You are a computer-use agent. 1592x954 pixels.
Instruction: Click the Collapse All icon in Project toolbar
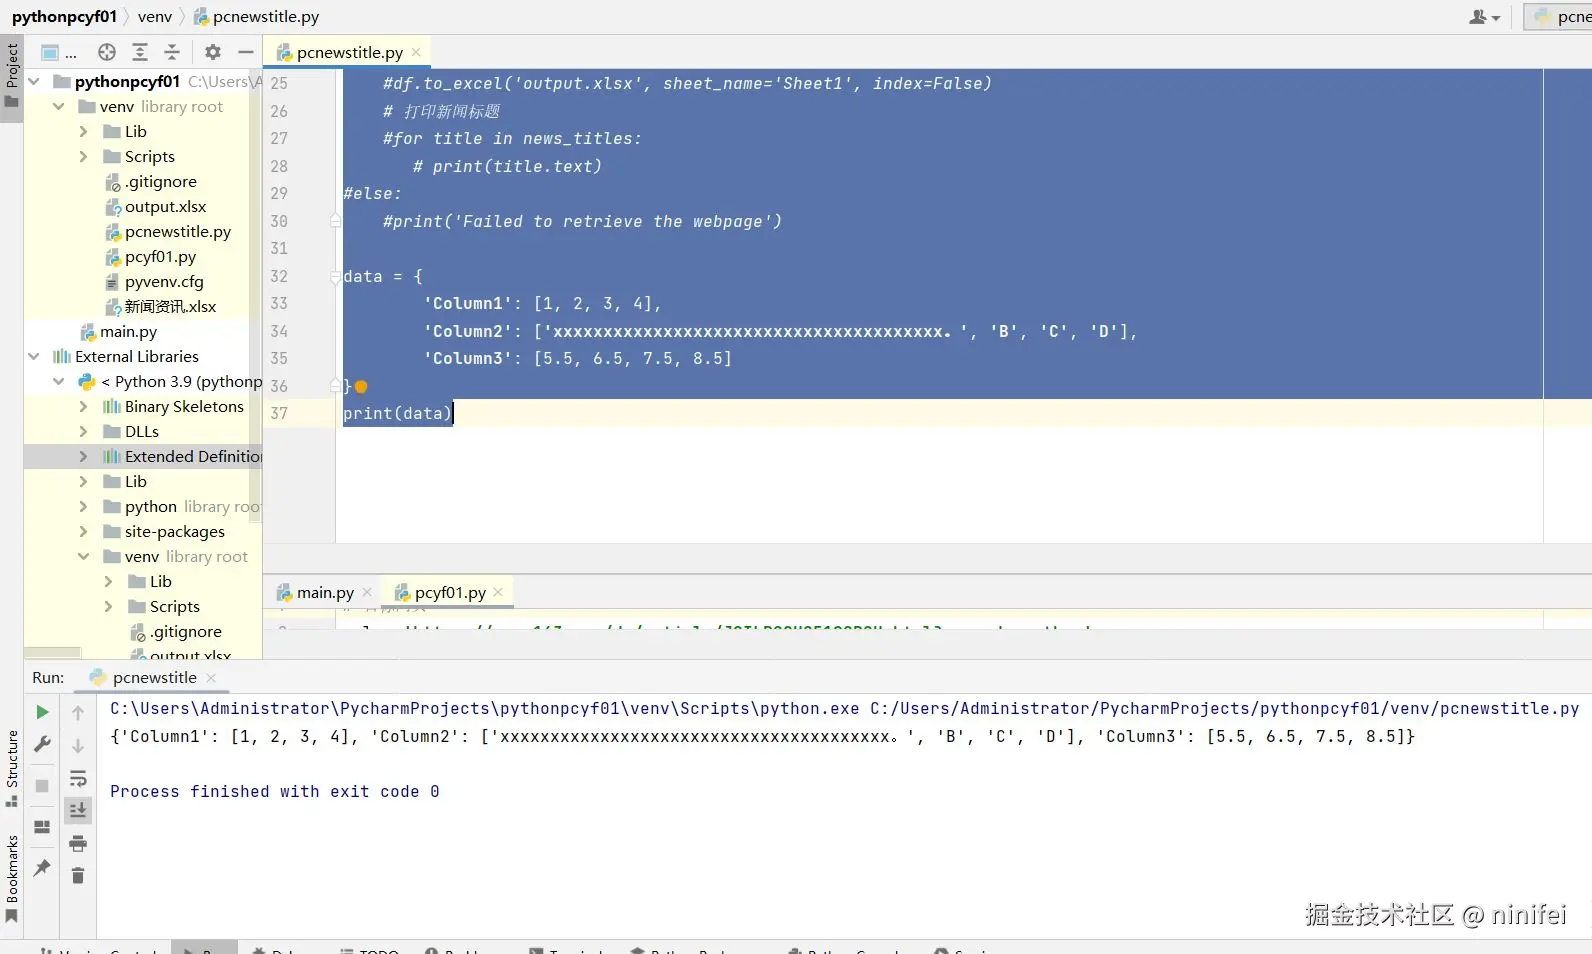point(172,52)
